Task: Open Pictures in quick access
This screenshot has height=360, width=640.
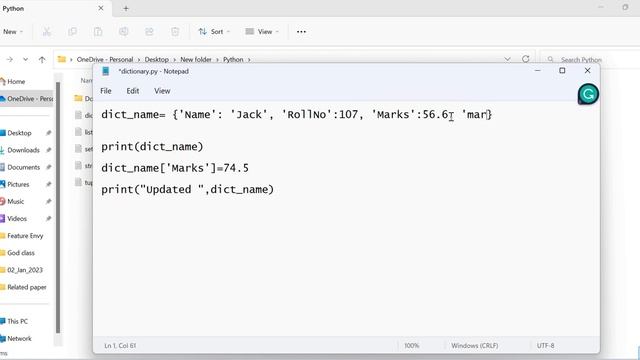Action: pyautogui.click(x=18, y=184)
